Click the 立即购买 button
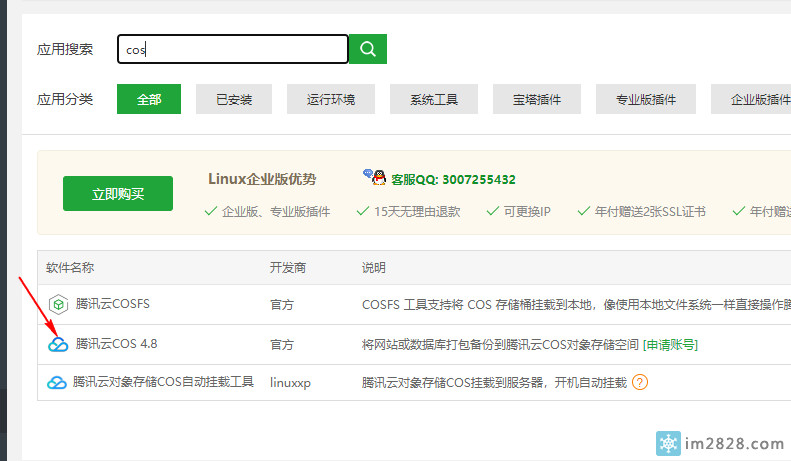Viewport: 791px width, 461px height. point(118,194)
